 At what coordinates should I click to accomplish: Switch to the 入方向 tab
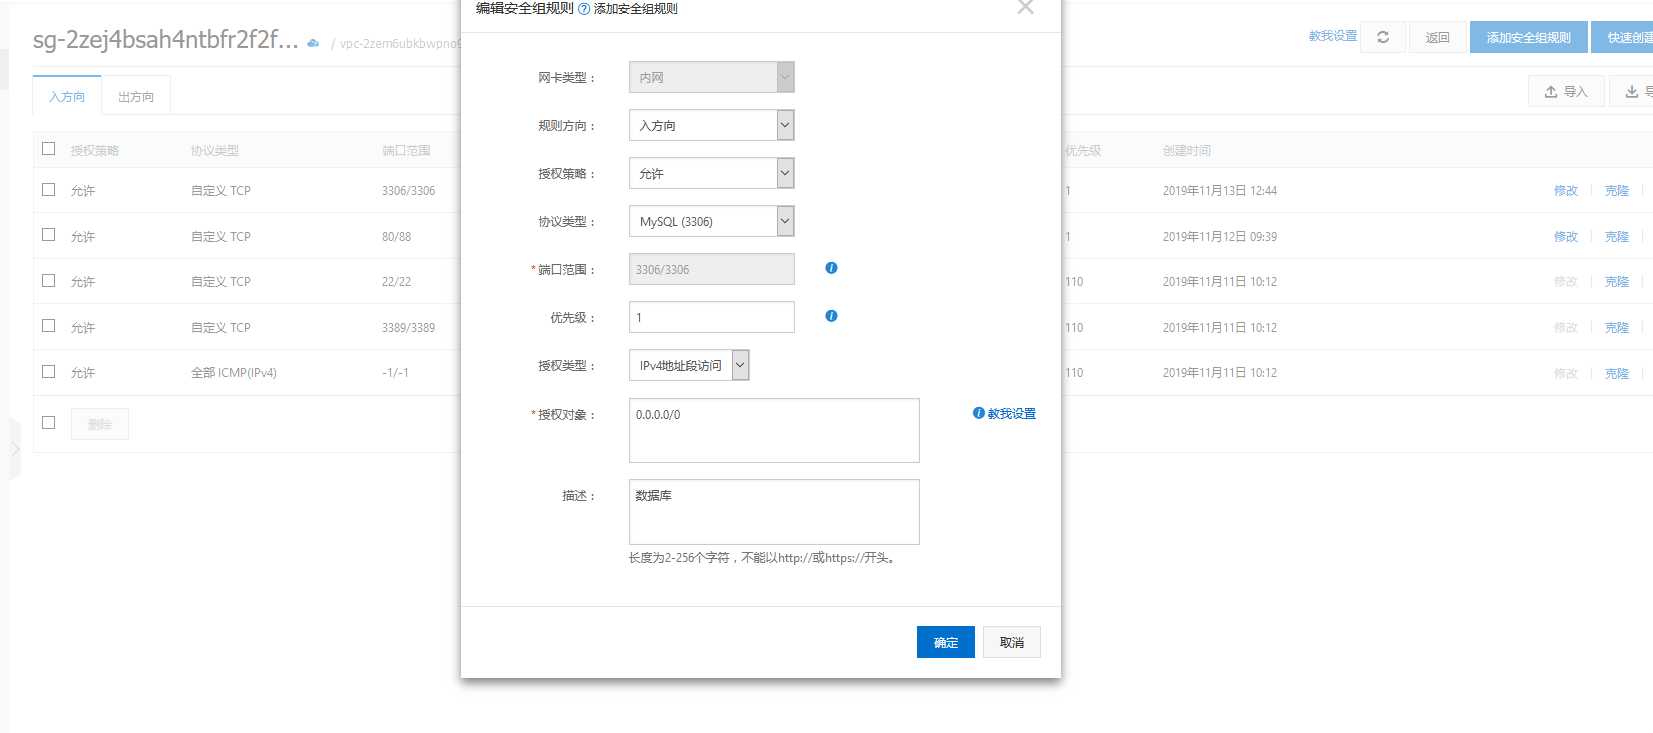tap(67, 97)
